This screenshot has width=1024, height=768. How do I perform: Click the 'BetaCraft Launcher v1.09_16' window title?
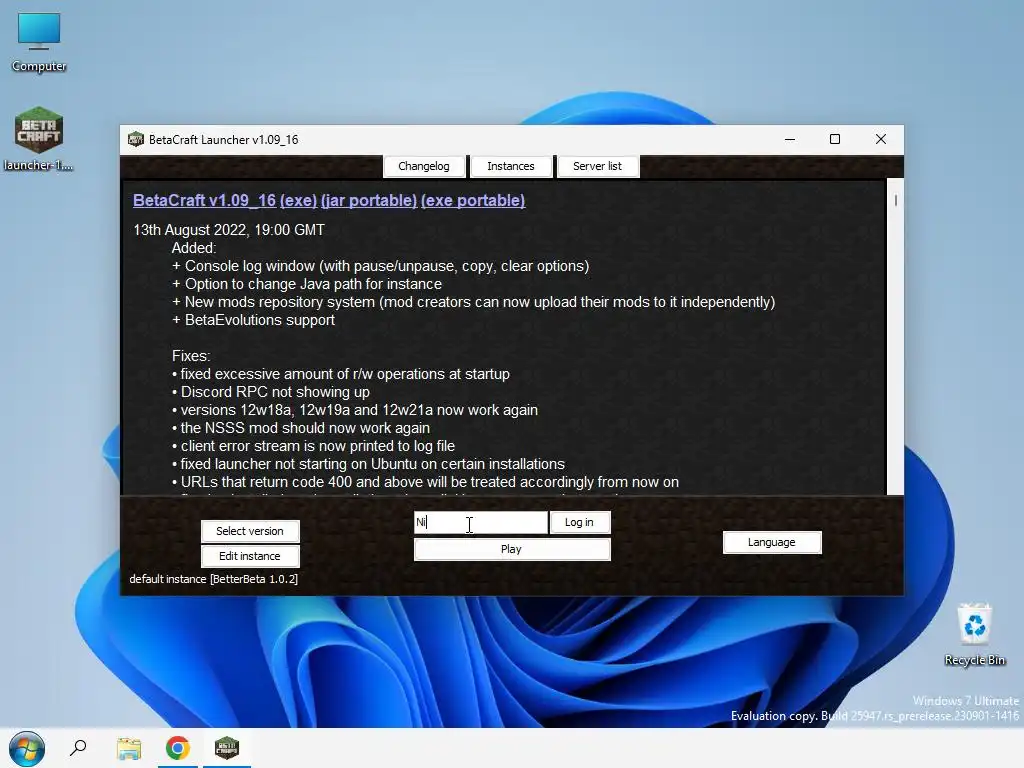pyautogui.click(x=223, y=140)
